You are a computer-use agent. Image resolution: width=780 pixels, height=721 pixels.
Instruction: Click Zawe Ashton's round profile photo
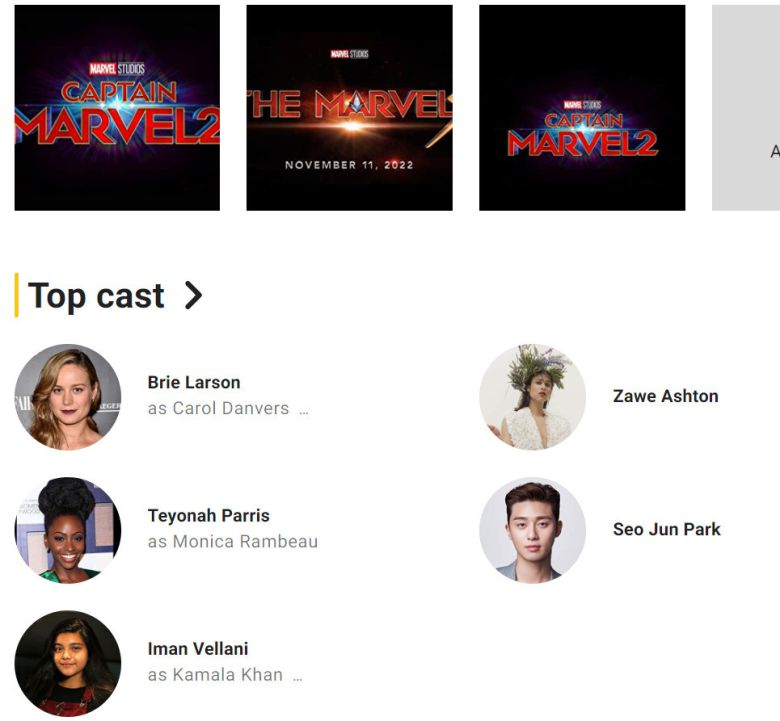pos(532,397)
